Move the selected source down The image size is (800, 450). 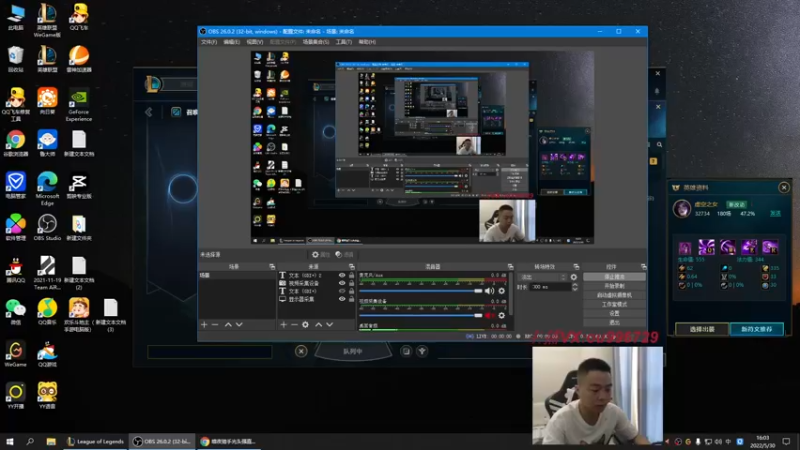coord(330,324)
